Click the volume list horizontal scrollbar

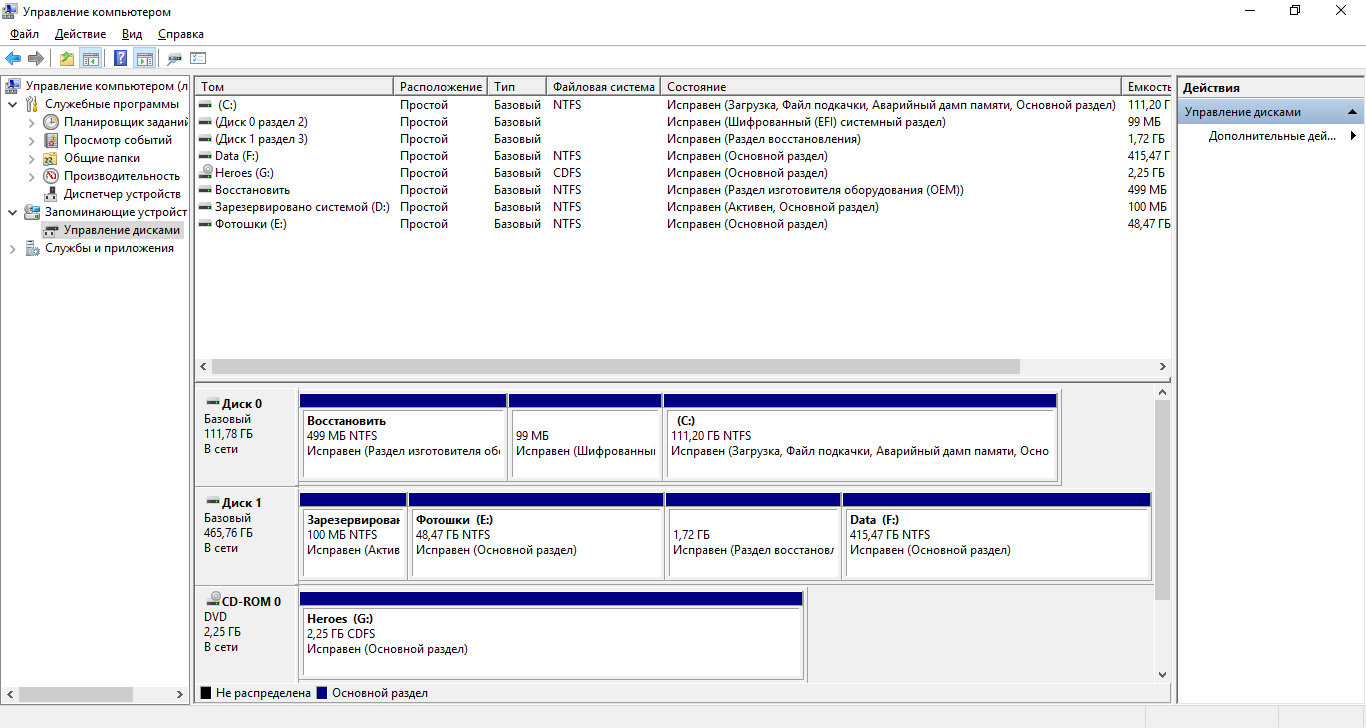615,367
